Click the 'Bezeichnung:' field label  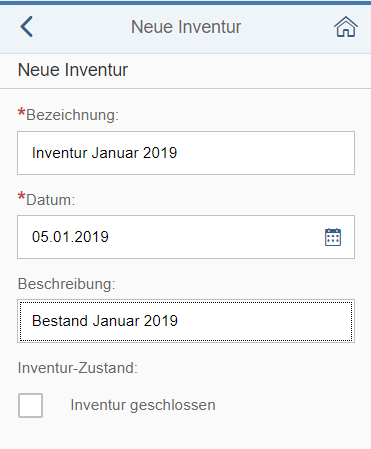(72, 115)
